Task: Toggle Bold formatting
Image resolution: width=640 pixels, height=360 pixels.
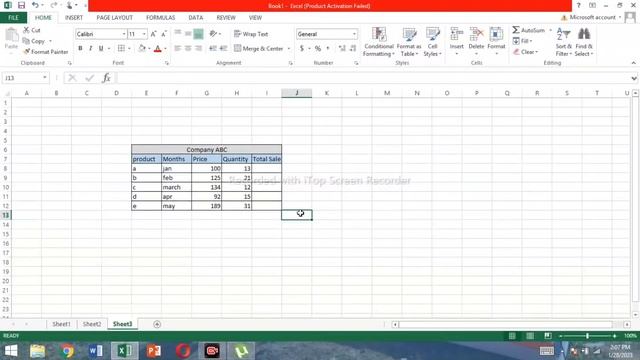Action: 80,49
